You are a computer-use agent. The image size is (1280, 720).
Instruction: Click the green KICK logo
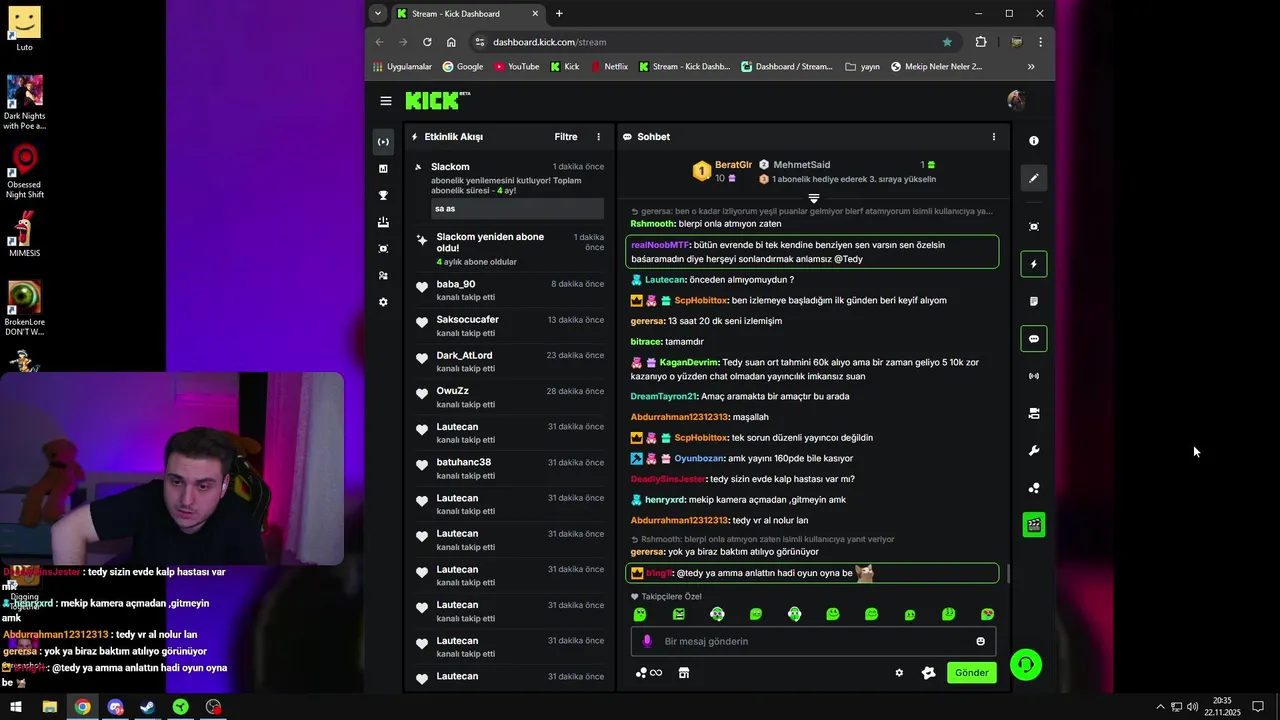point(437,100)
